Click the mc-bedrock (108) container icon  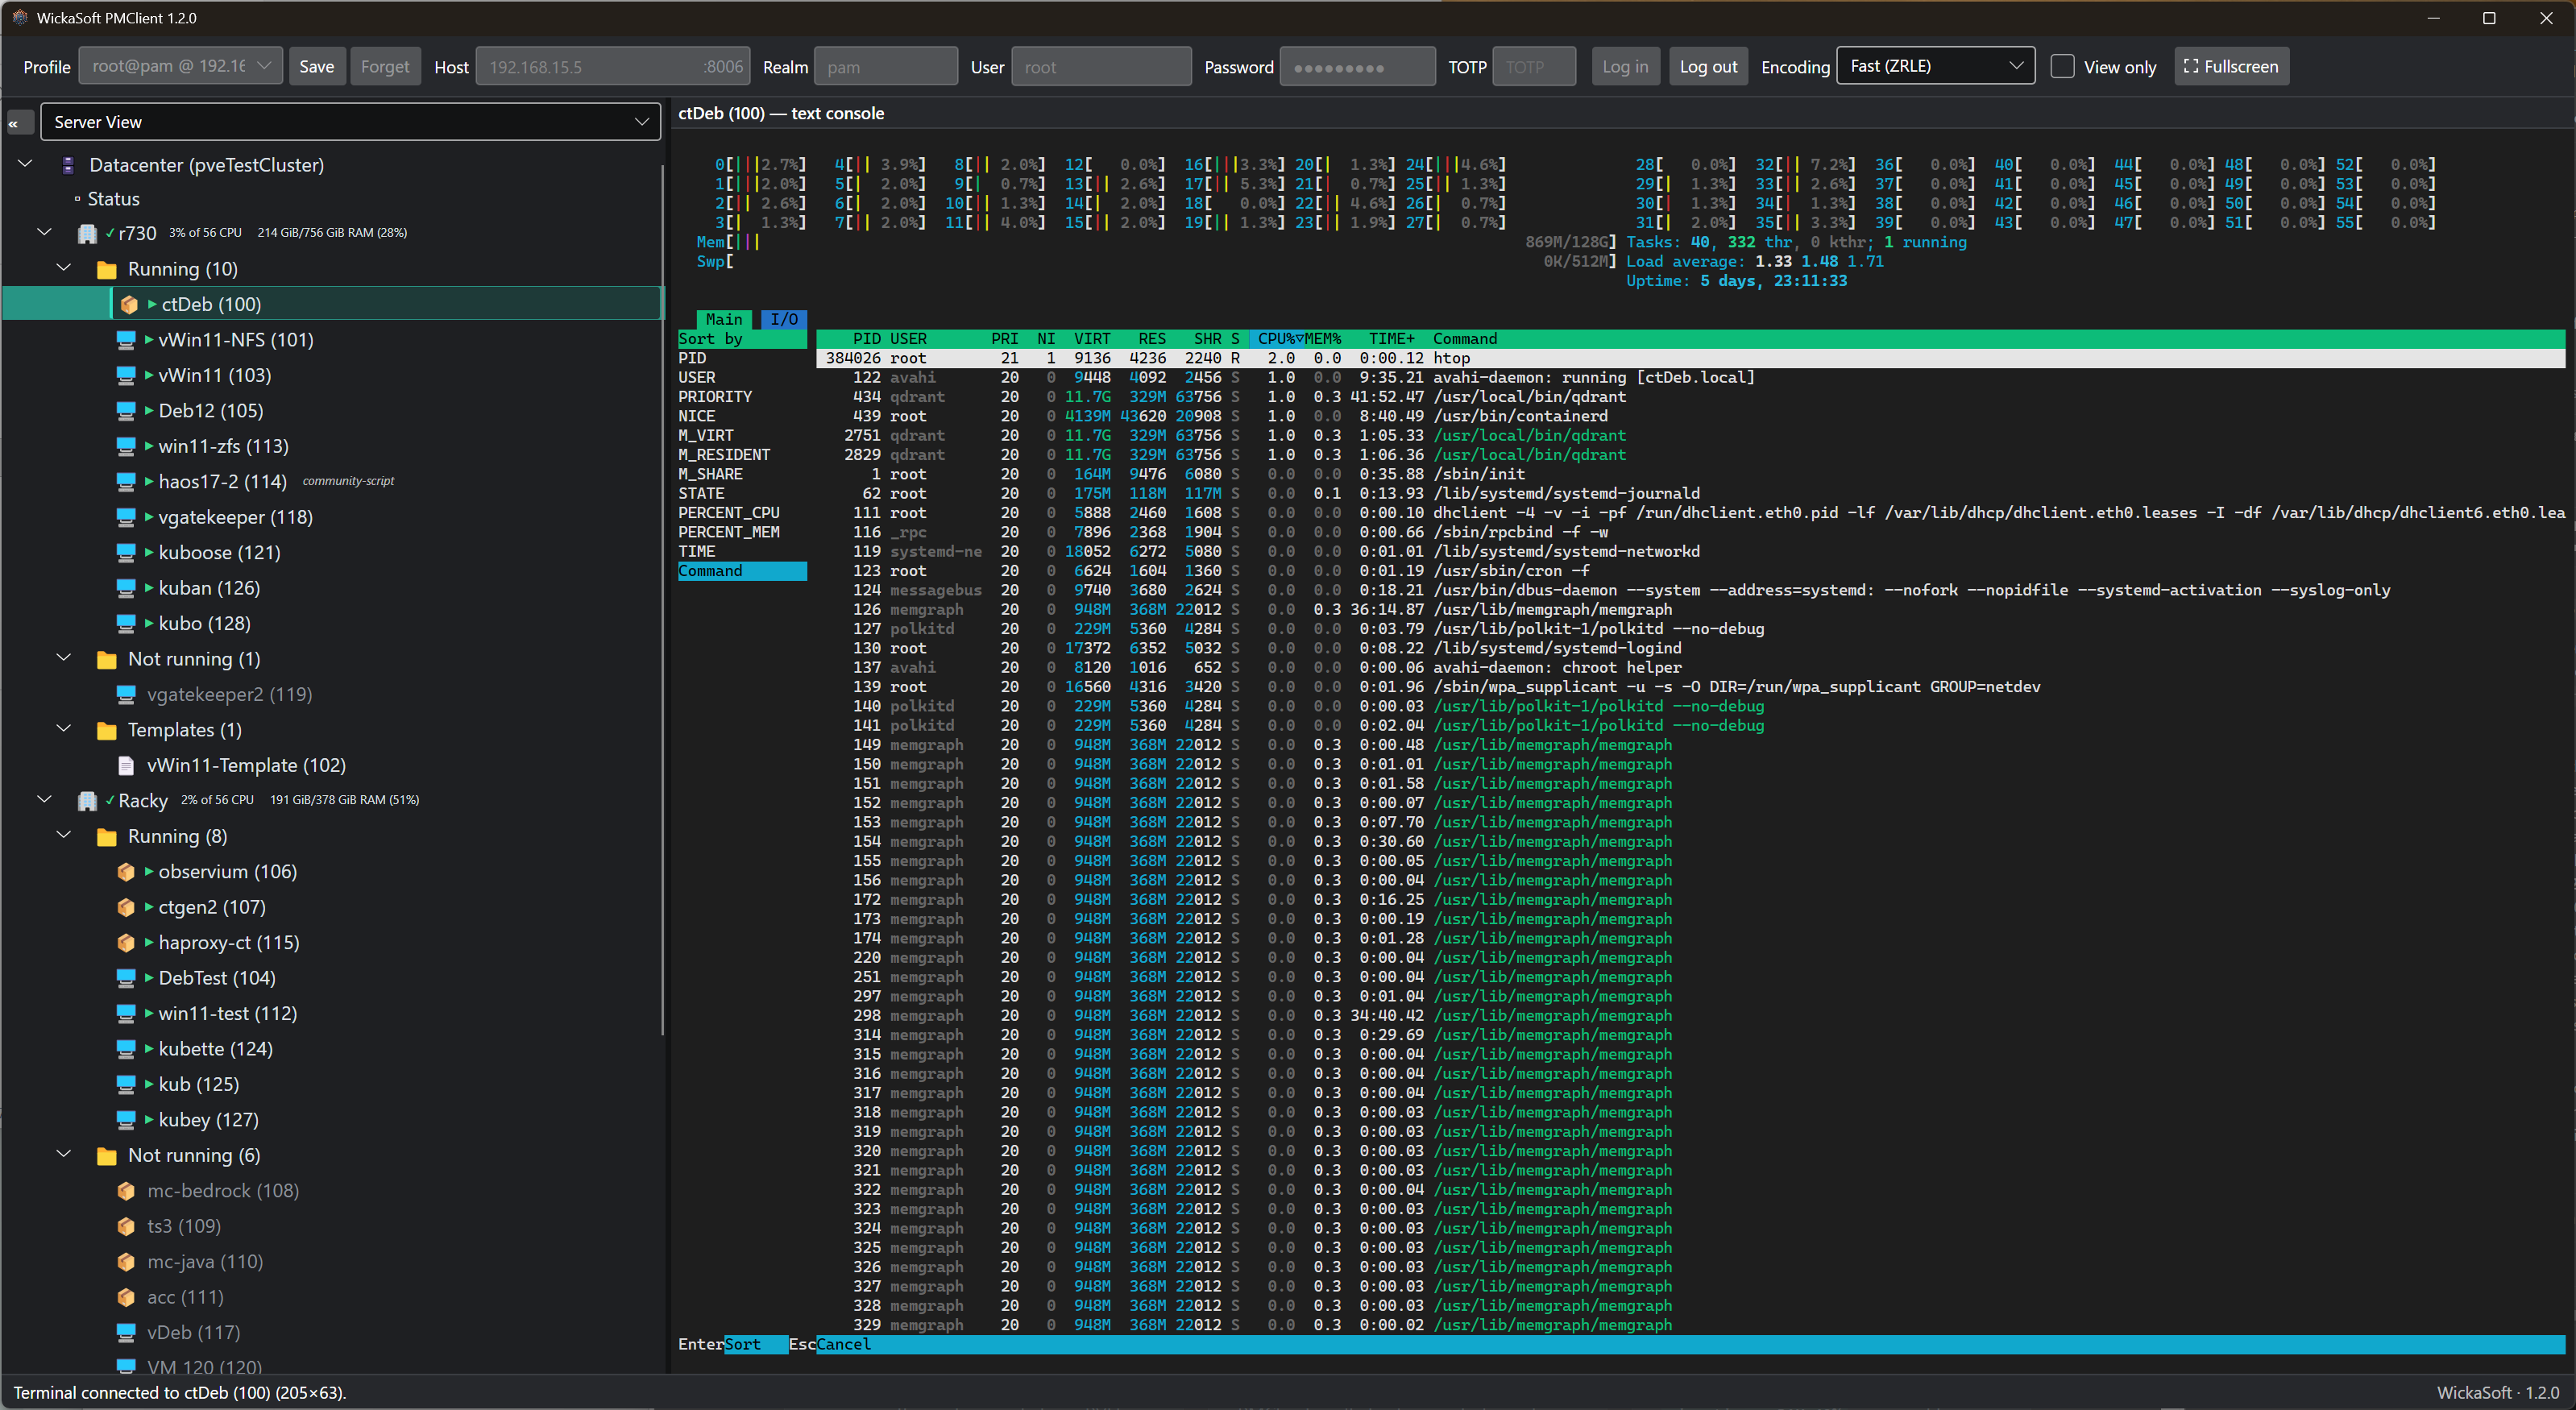pyautogui.click(x=126, y=1191)
